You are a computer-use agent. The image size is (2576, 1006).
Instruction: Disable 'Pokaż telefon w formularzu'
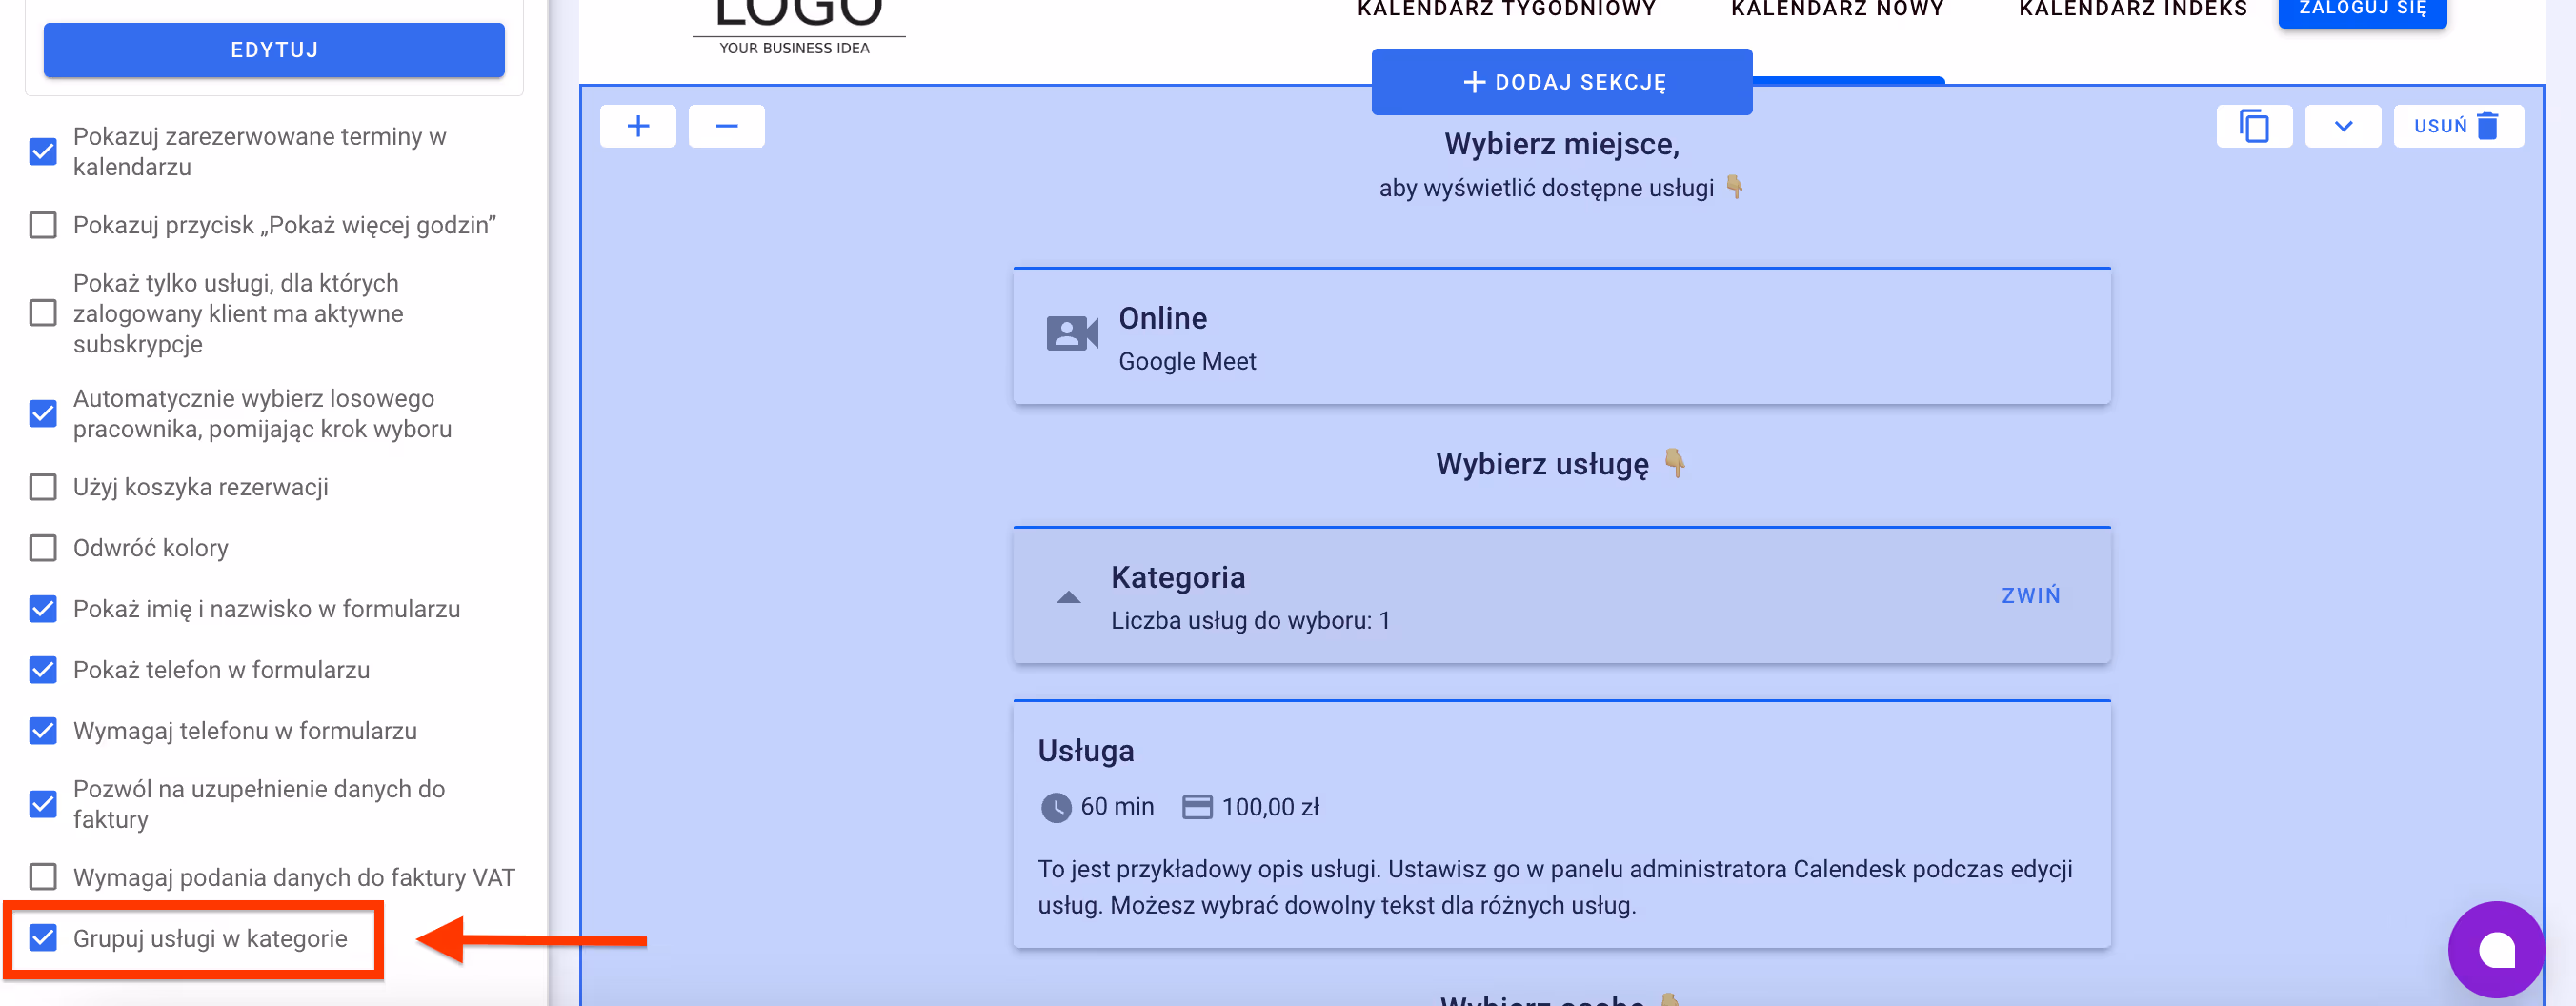point(43,670)
